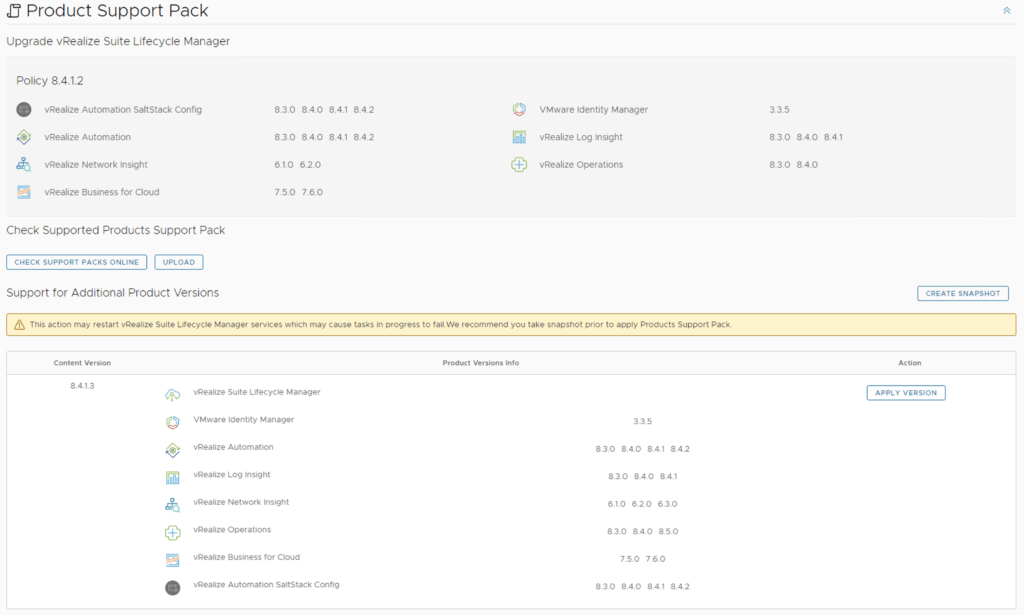
Task: Click the vRealize Business for Cloud policy icon
Action: (24, 192)
